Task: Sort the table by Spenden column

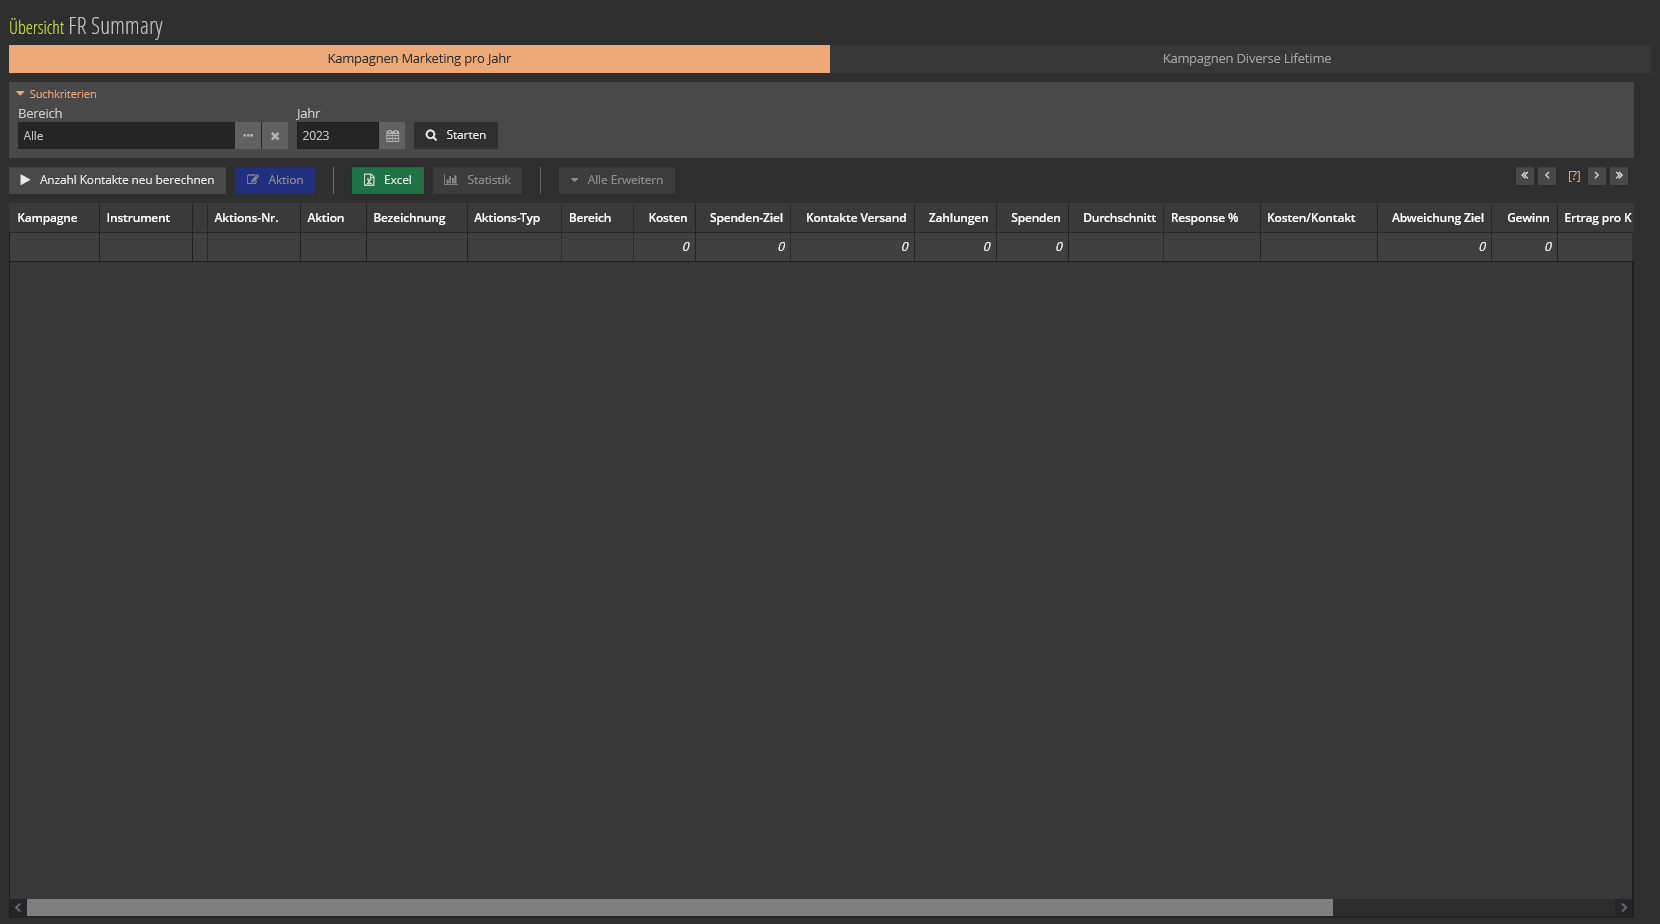Action: point(1035,217)
